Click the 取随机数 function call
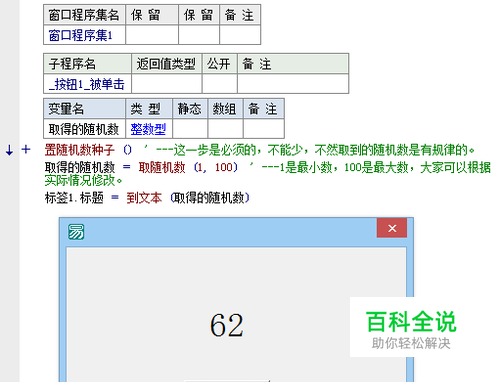 (162, 167)
